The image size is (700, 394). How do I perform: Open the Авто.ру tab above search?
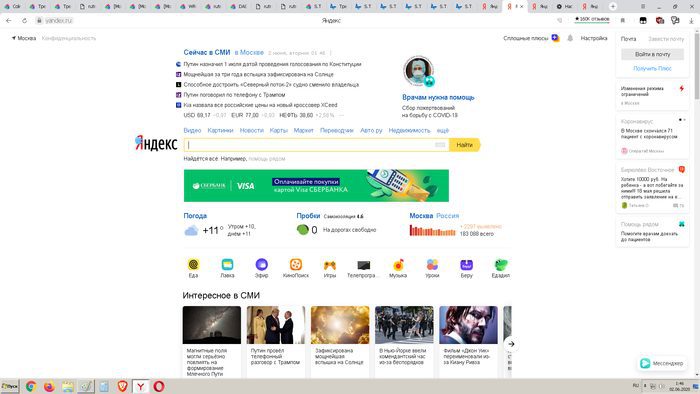pos(371,130)
